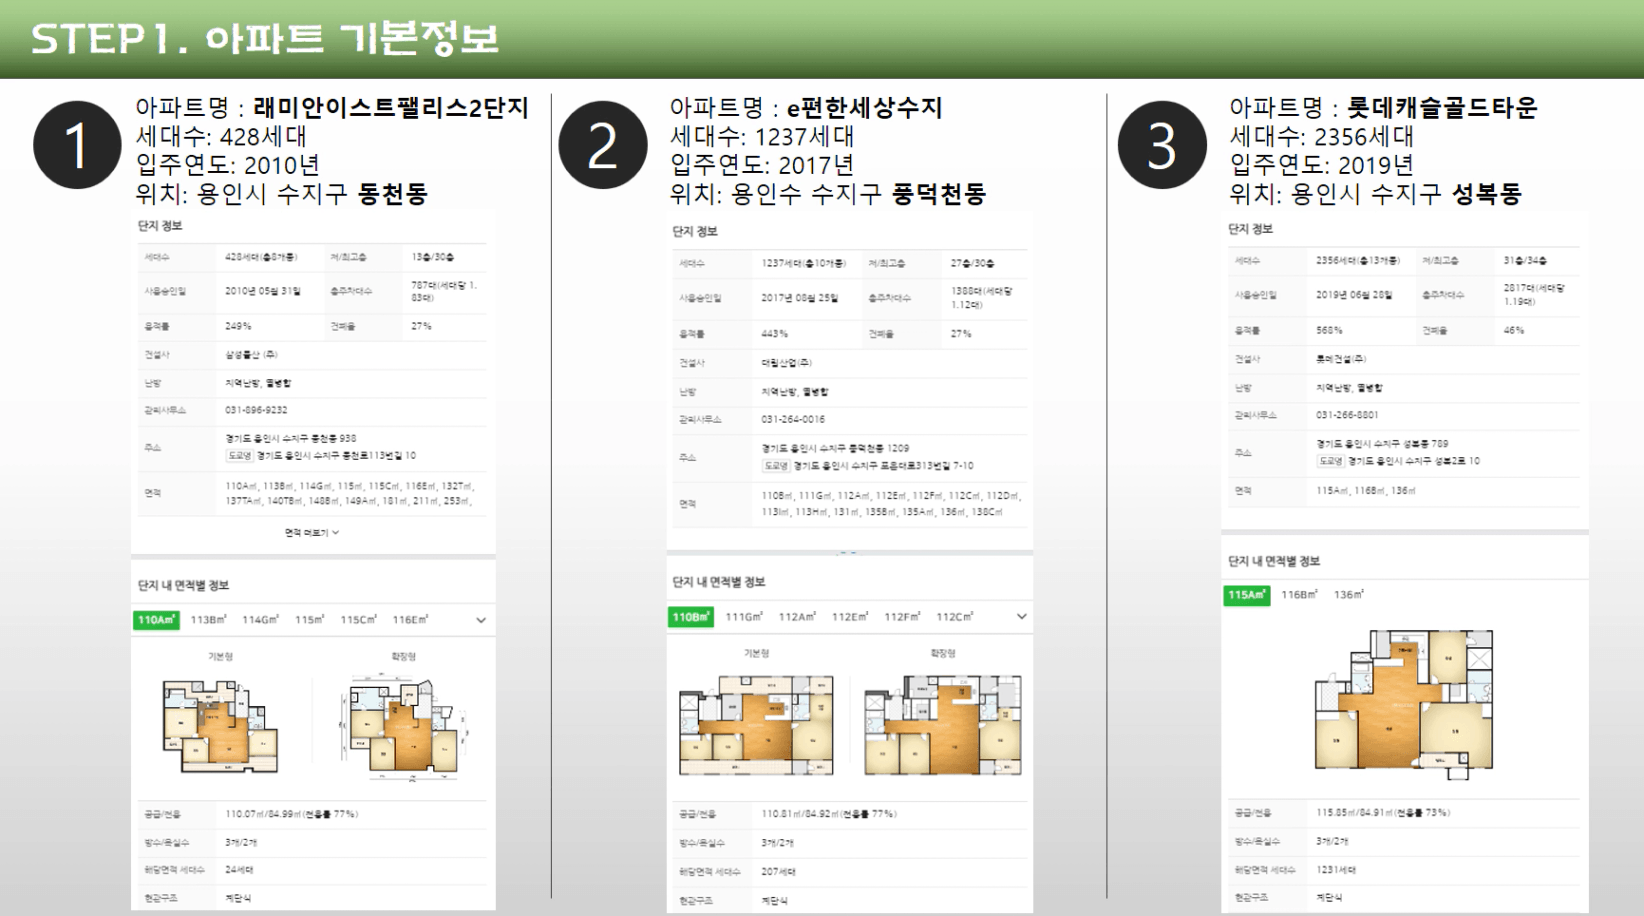The image size is (1644, 916).
Task: Click heading 단지 정보 in e편한세상 panel
Action: [x=694, y=232]
